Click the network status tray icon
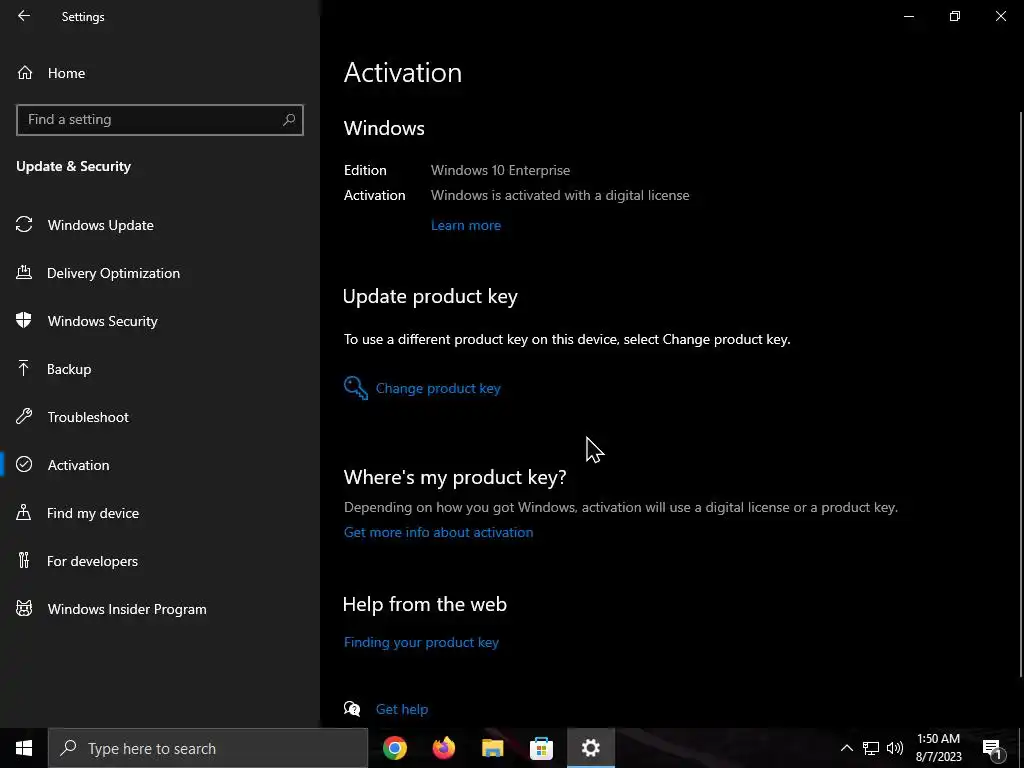Screen dimensions: 1024x768 [x=871, y=748]
